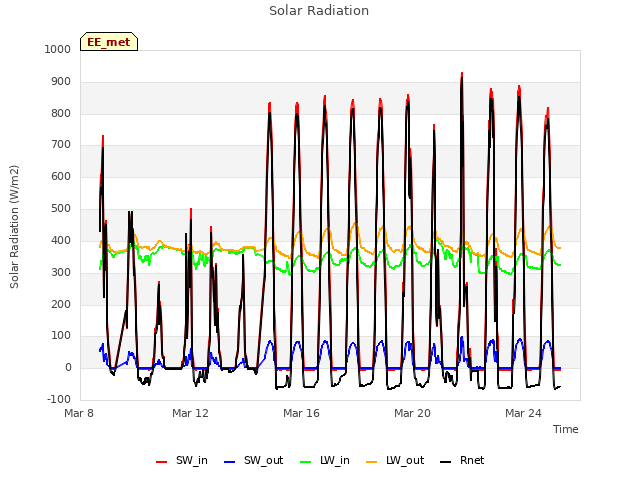Screen dimensions: 640x480
Task: Click the Mar 12 x-axis tick label
Action: [x=190, y=413]
